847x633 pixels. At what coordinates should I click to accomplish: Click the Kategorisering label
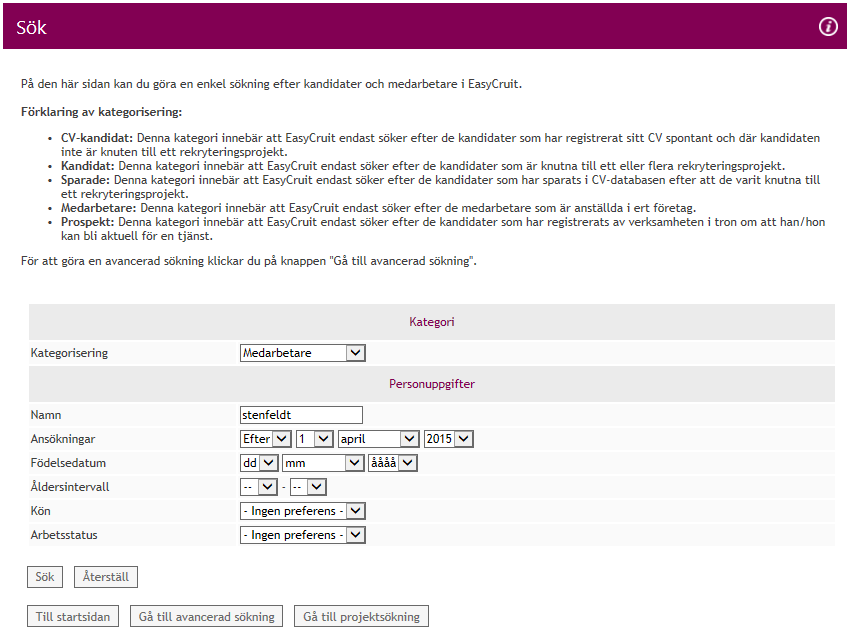[x=69, y=353]
